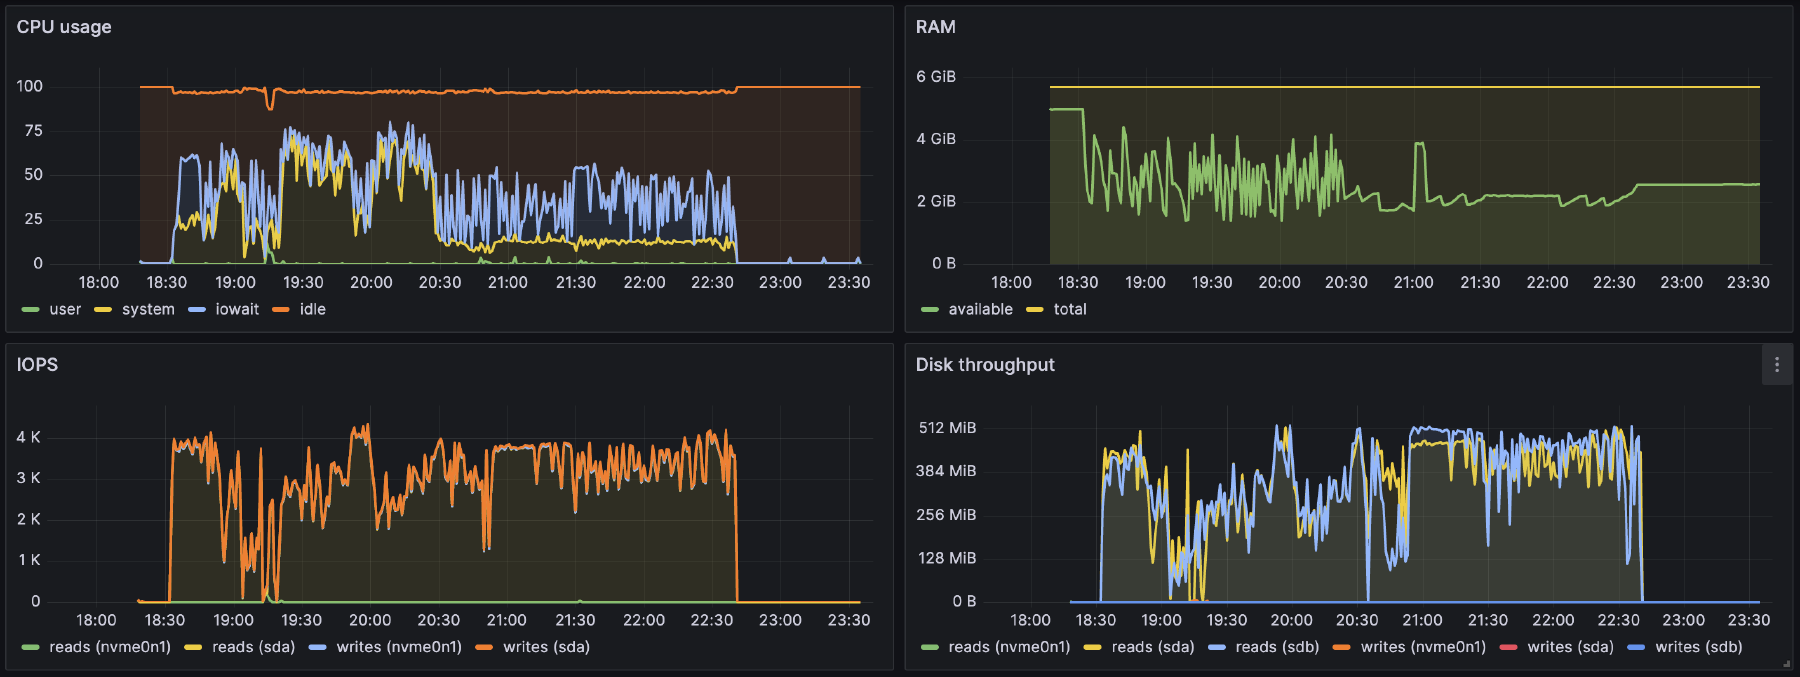Toggle the system series in CPU legend

tap(148, 309)
